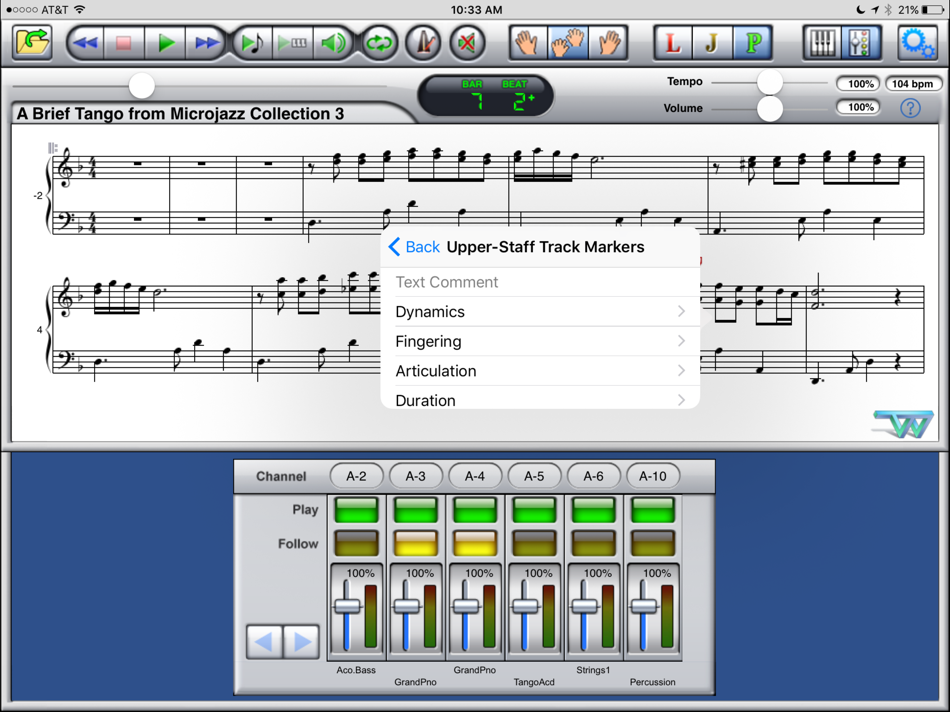
Task: Toggle Play for GrandPno channel A-4
Action: pos(475,510)
